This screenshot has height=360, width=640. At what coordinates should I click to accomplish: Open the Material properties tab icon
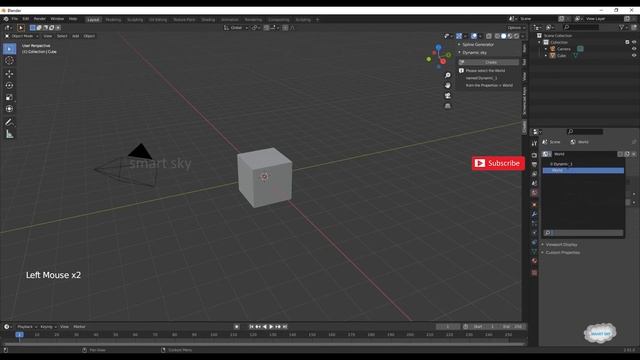coord(534,261)
